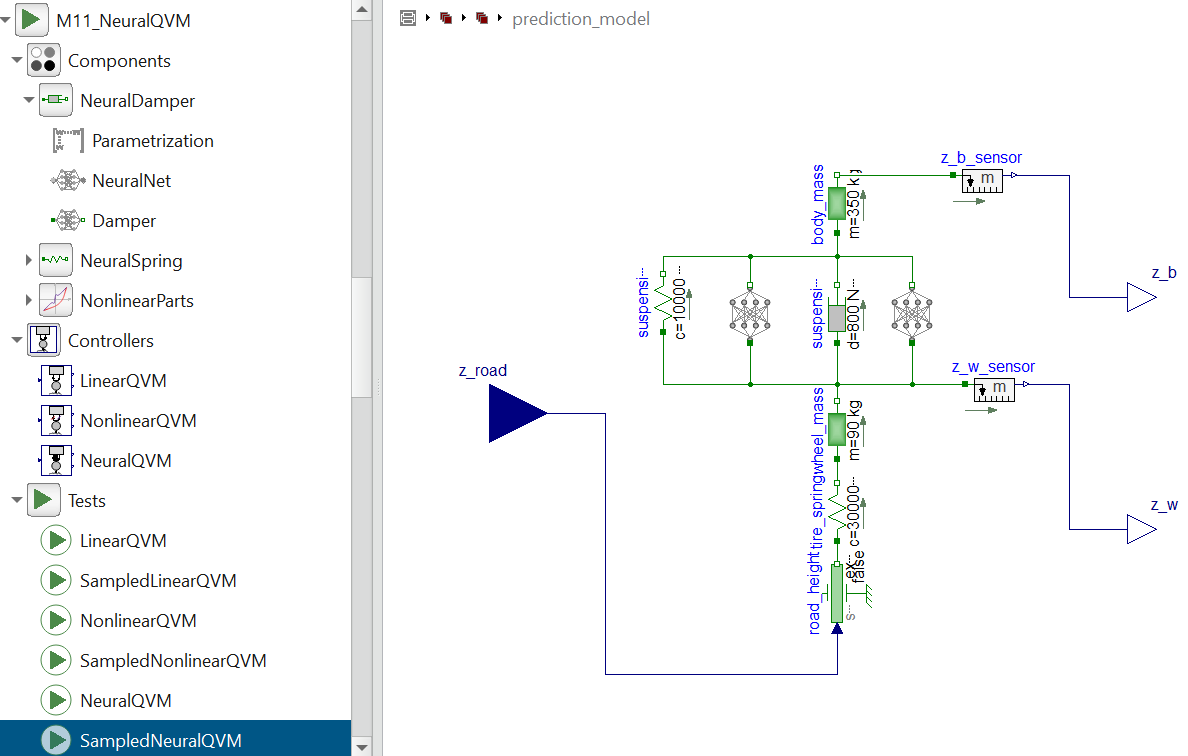Select the z_w output connector triangle
The width and height of the screenshot is (1188, 756).
(x=1141, y=529)
